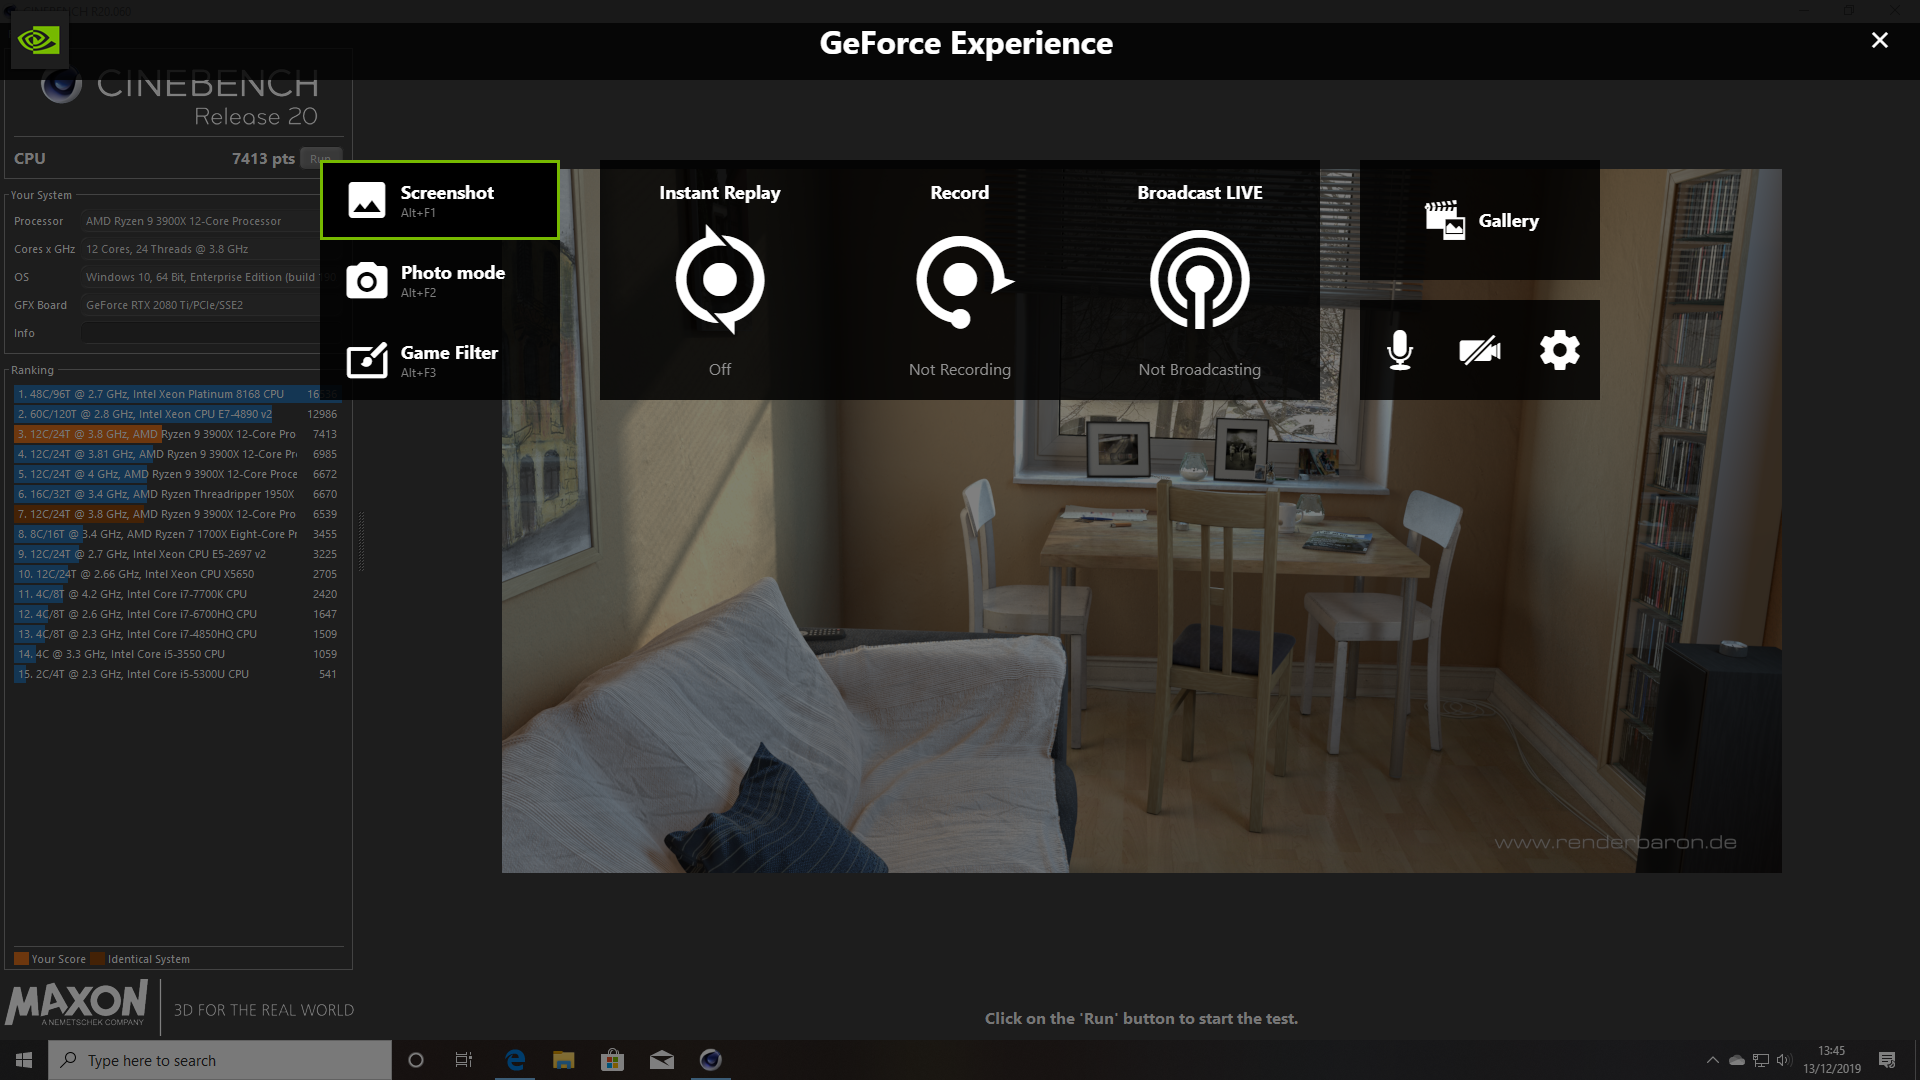Close the GeForce Experience overlay
The image size is (1920, 1080).
(1880, 40)
